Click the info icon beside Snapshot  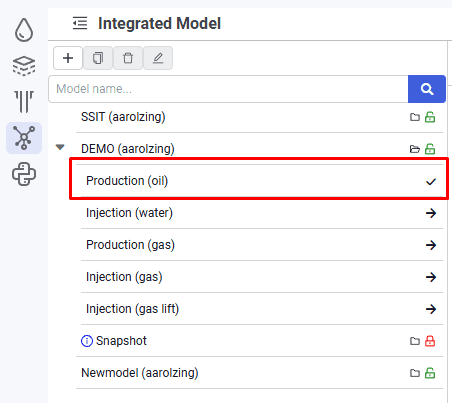tap(87, 341)
